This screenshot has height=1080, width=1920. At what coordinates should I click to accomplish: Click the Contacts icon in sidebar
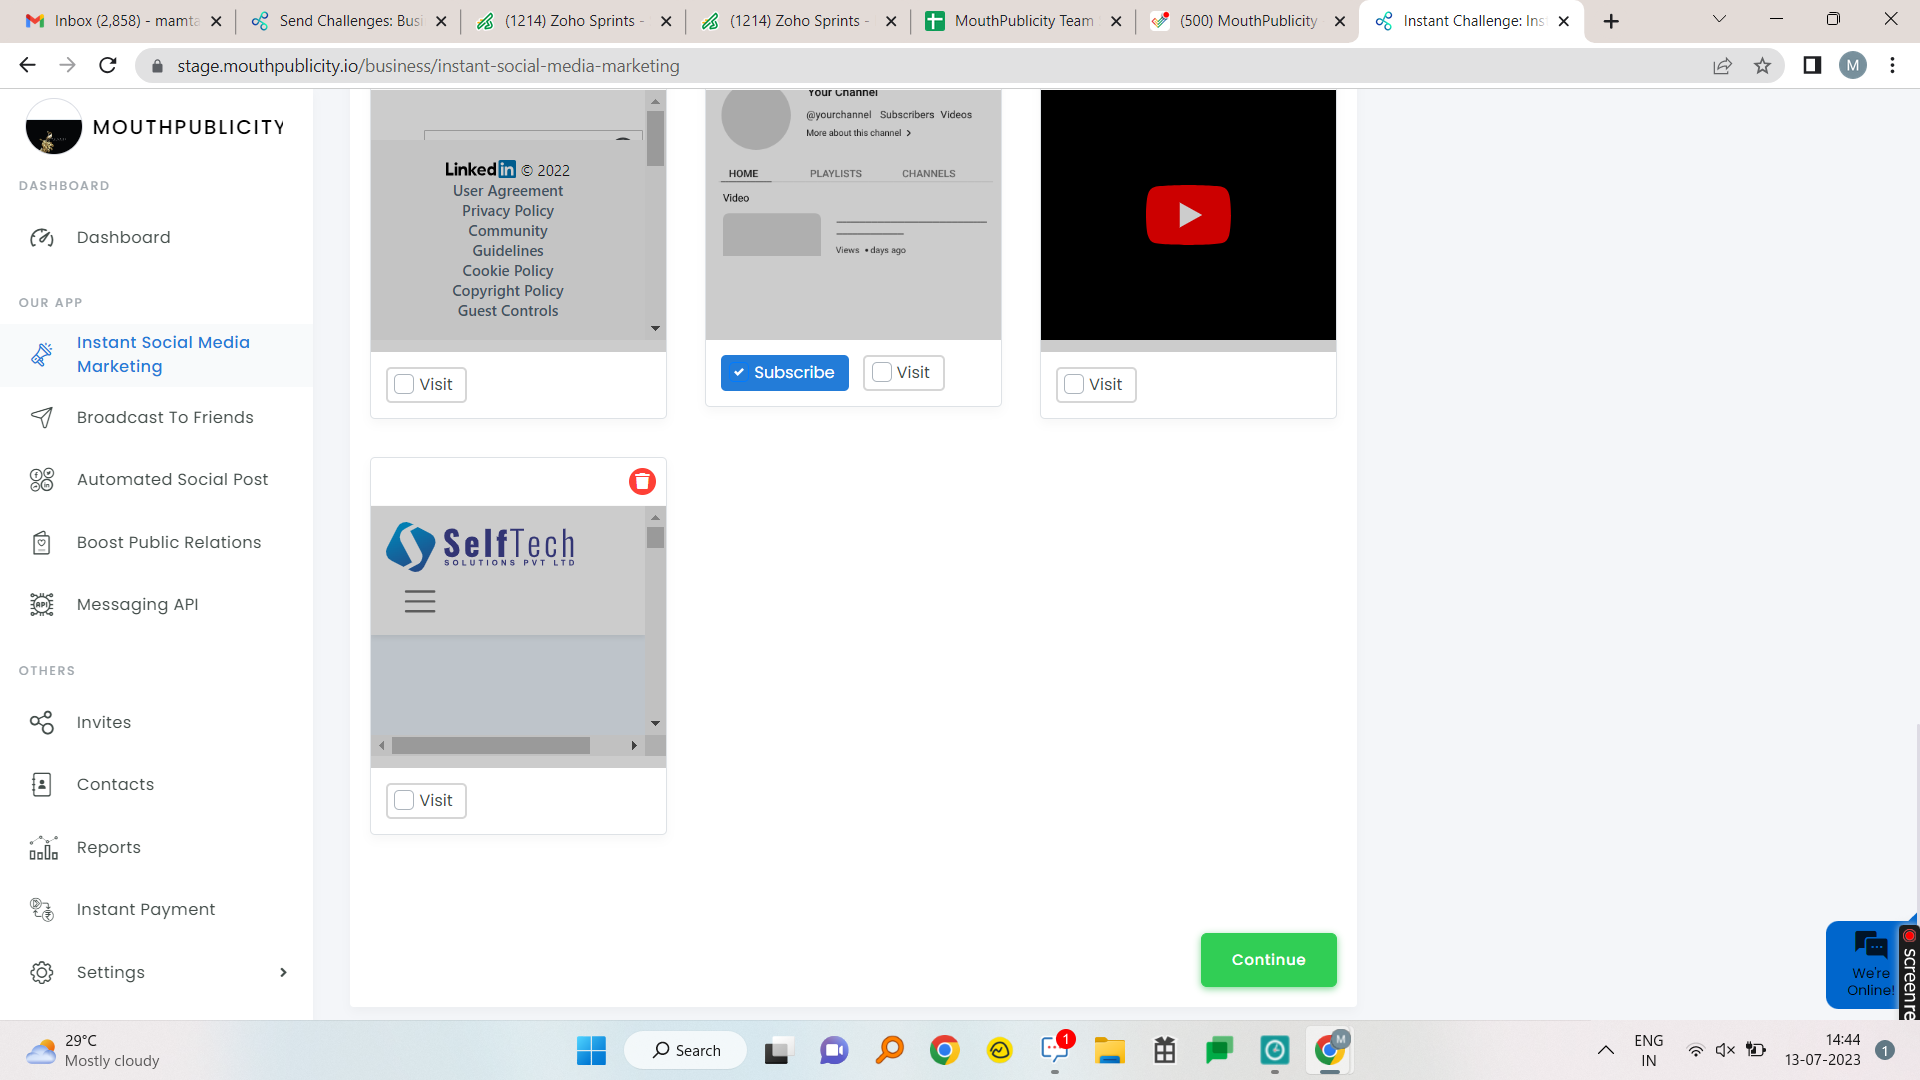pyautogui.click(x=41, y=785)
